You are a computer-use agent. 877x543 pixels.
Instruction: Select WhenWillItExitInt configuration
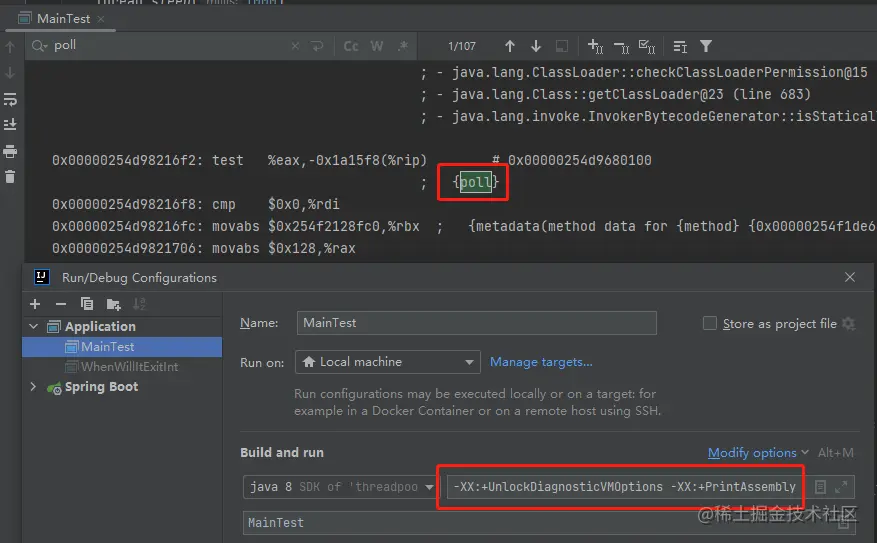tap(122, 367)
